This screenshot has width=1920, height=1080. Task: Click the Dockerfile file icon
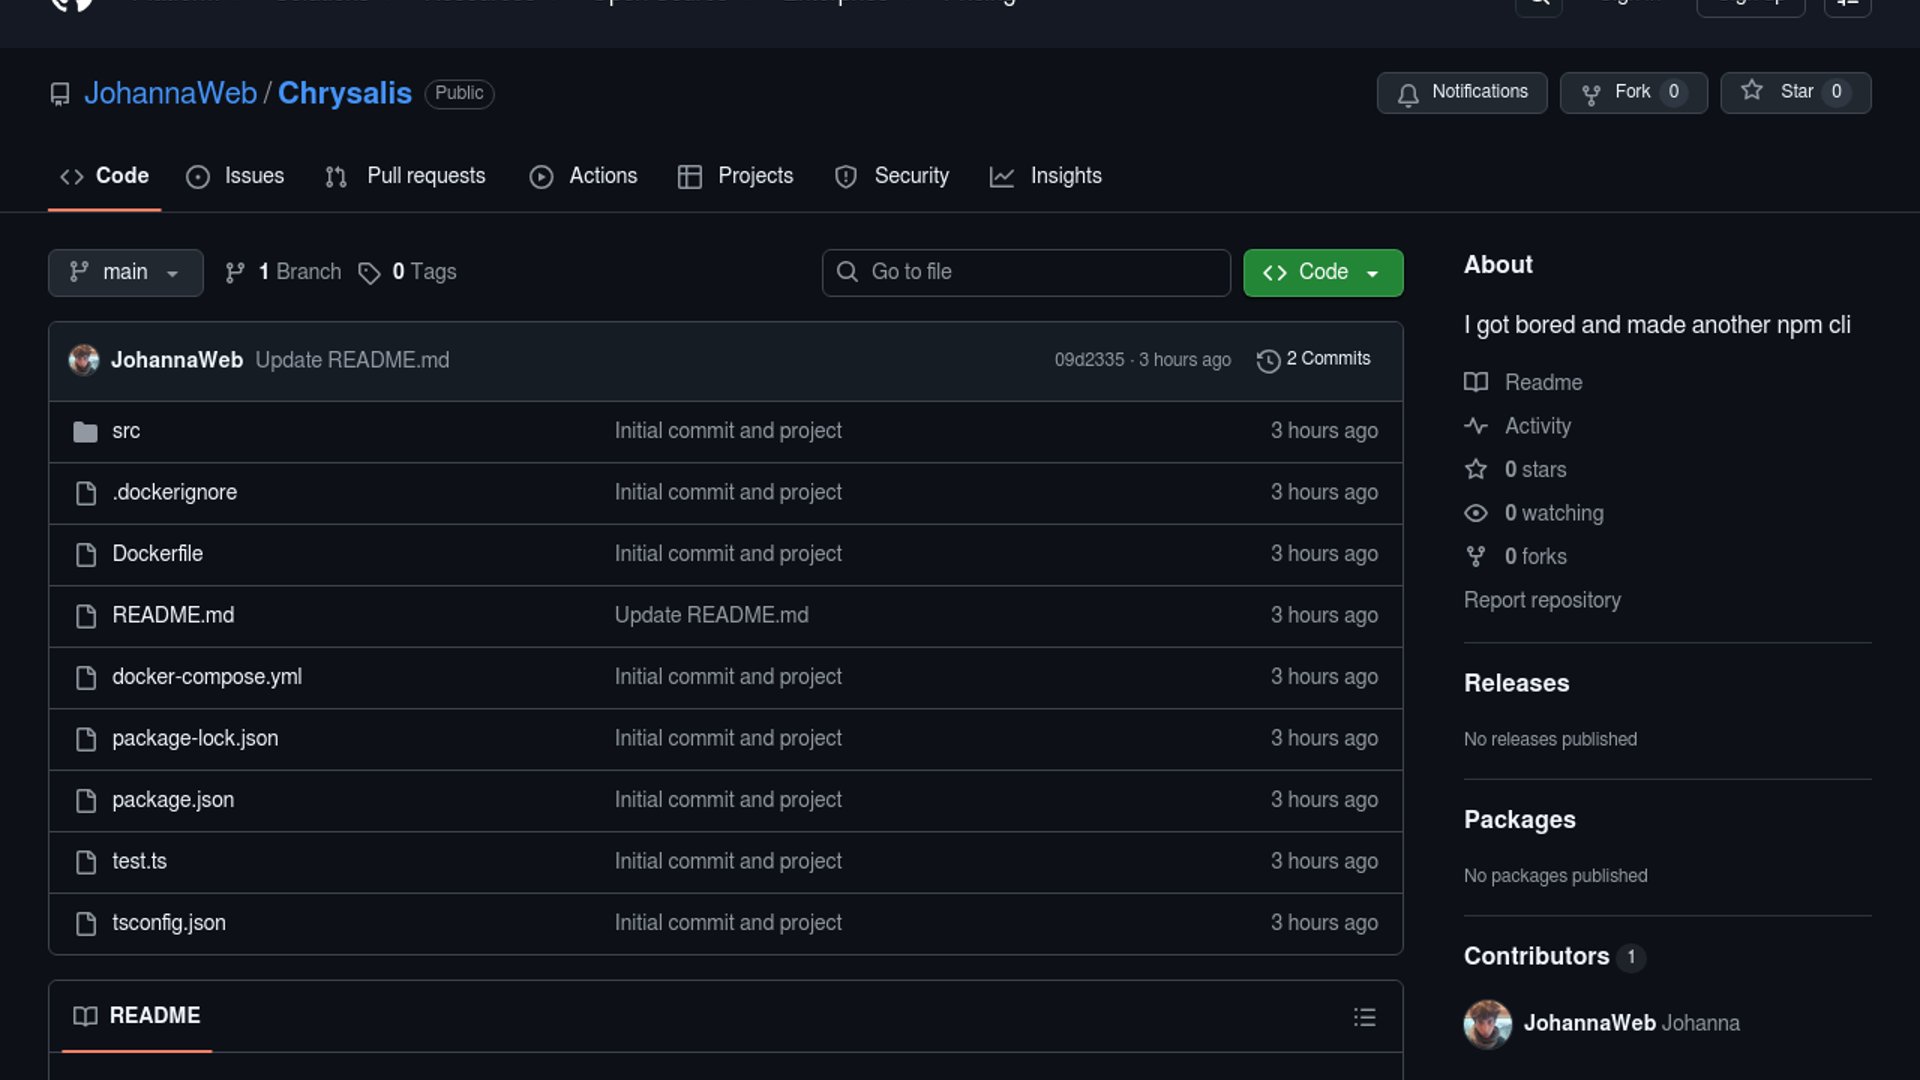(x=86, y=555)
